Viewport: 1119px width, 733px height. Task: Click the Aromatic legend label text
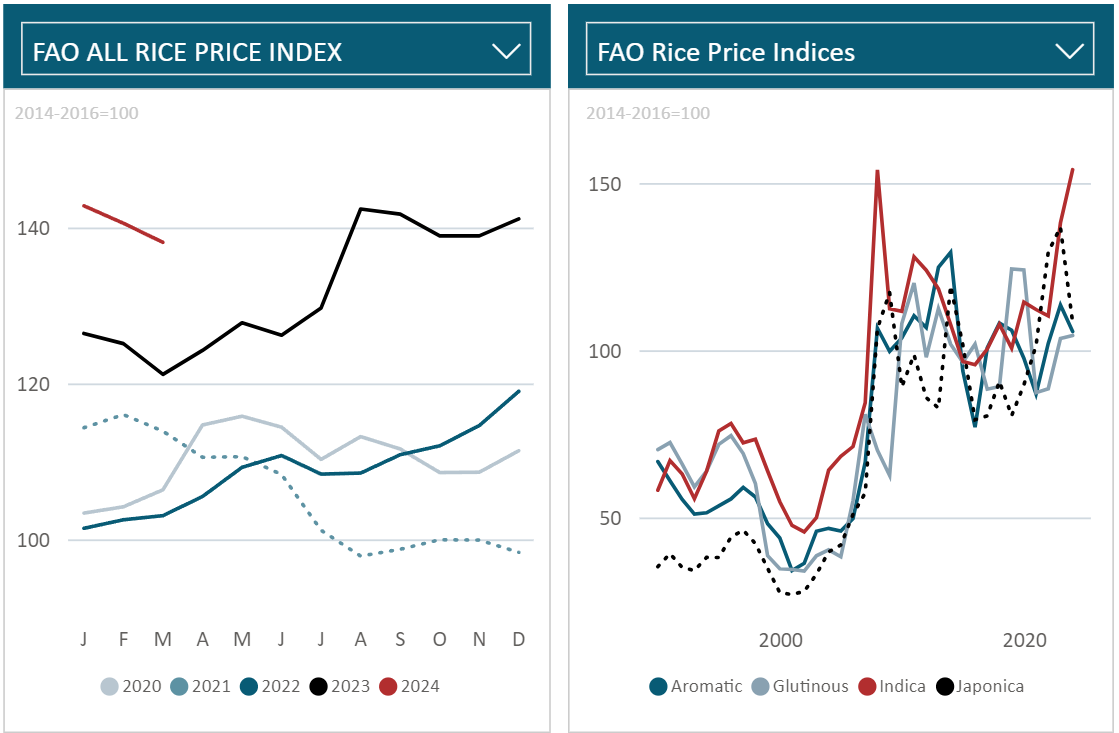click(706, 686)
